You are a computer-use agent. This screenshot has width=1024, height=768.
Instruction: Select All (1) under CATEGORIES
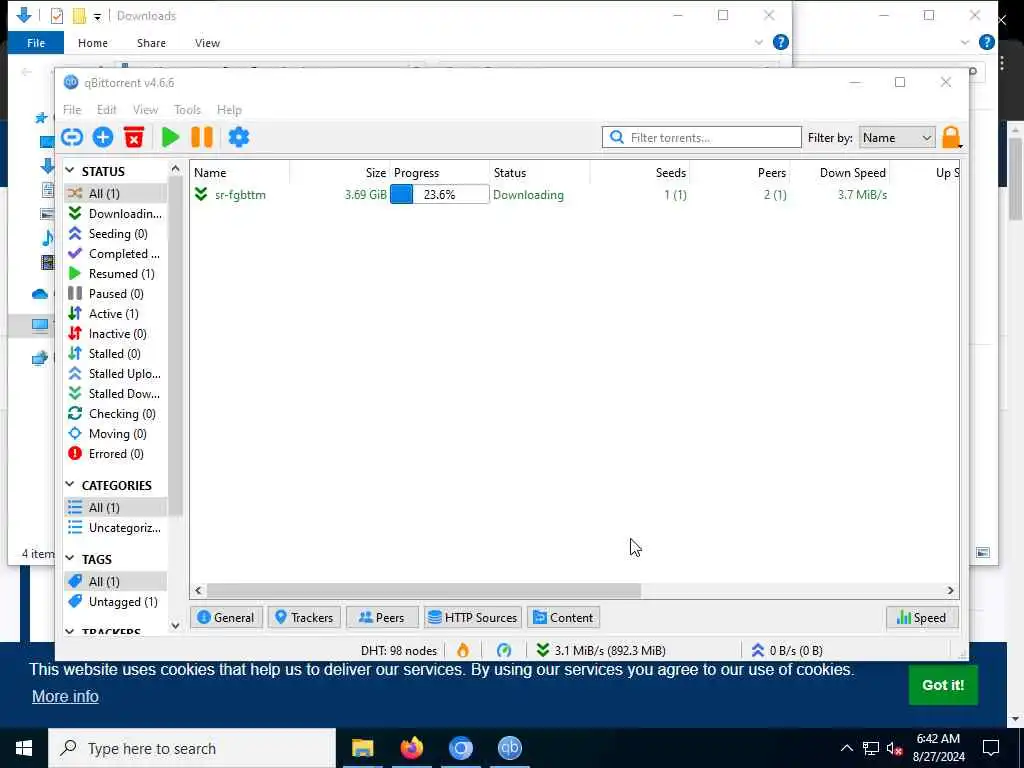[x=116, y=507]
